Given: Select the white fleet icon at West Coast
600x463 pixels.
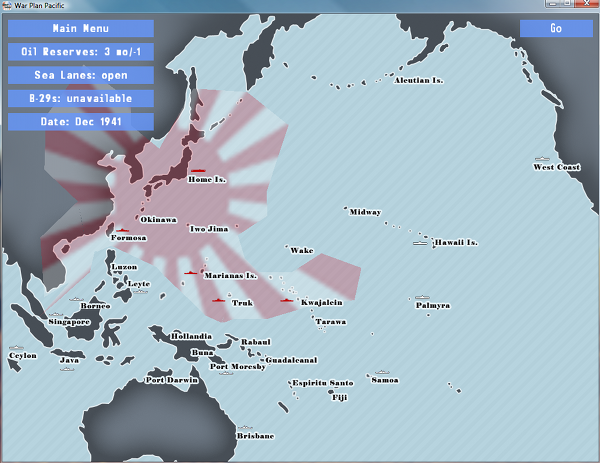Looking at the screenshot, I should coord(542,158).
